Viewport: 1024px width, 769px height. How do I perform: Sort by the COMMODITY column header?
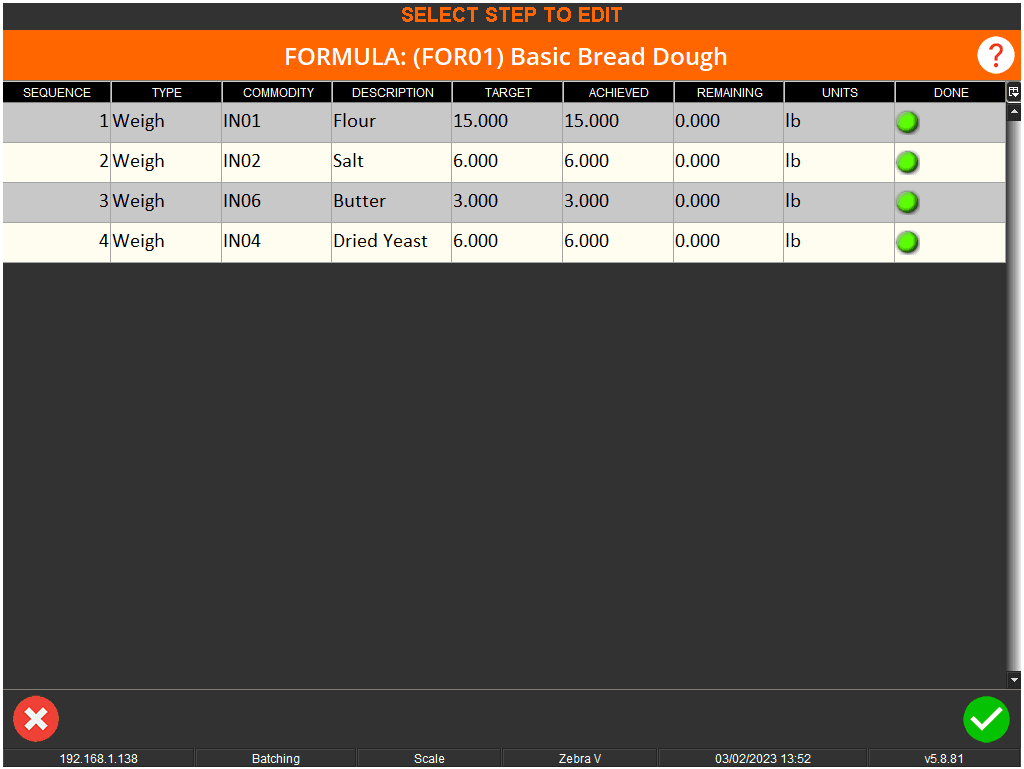click(278, 93)
